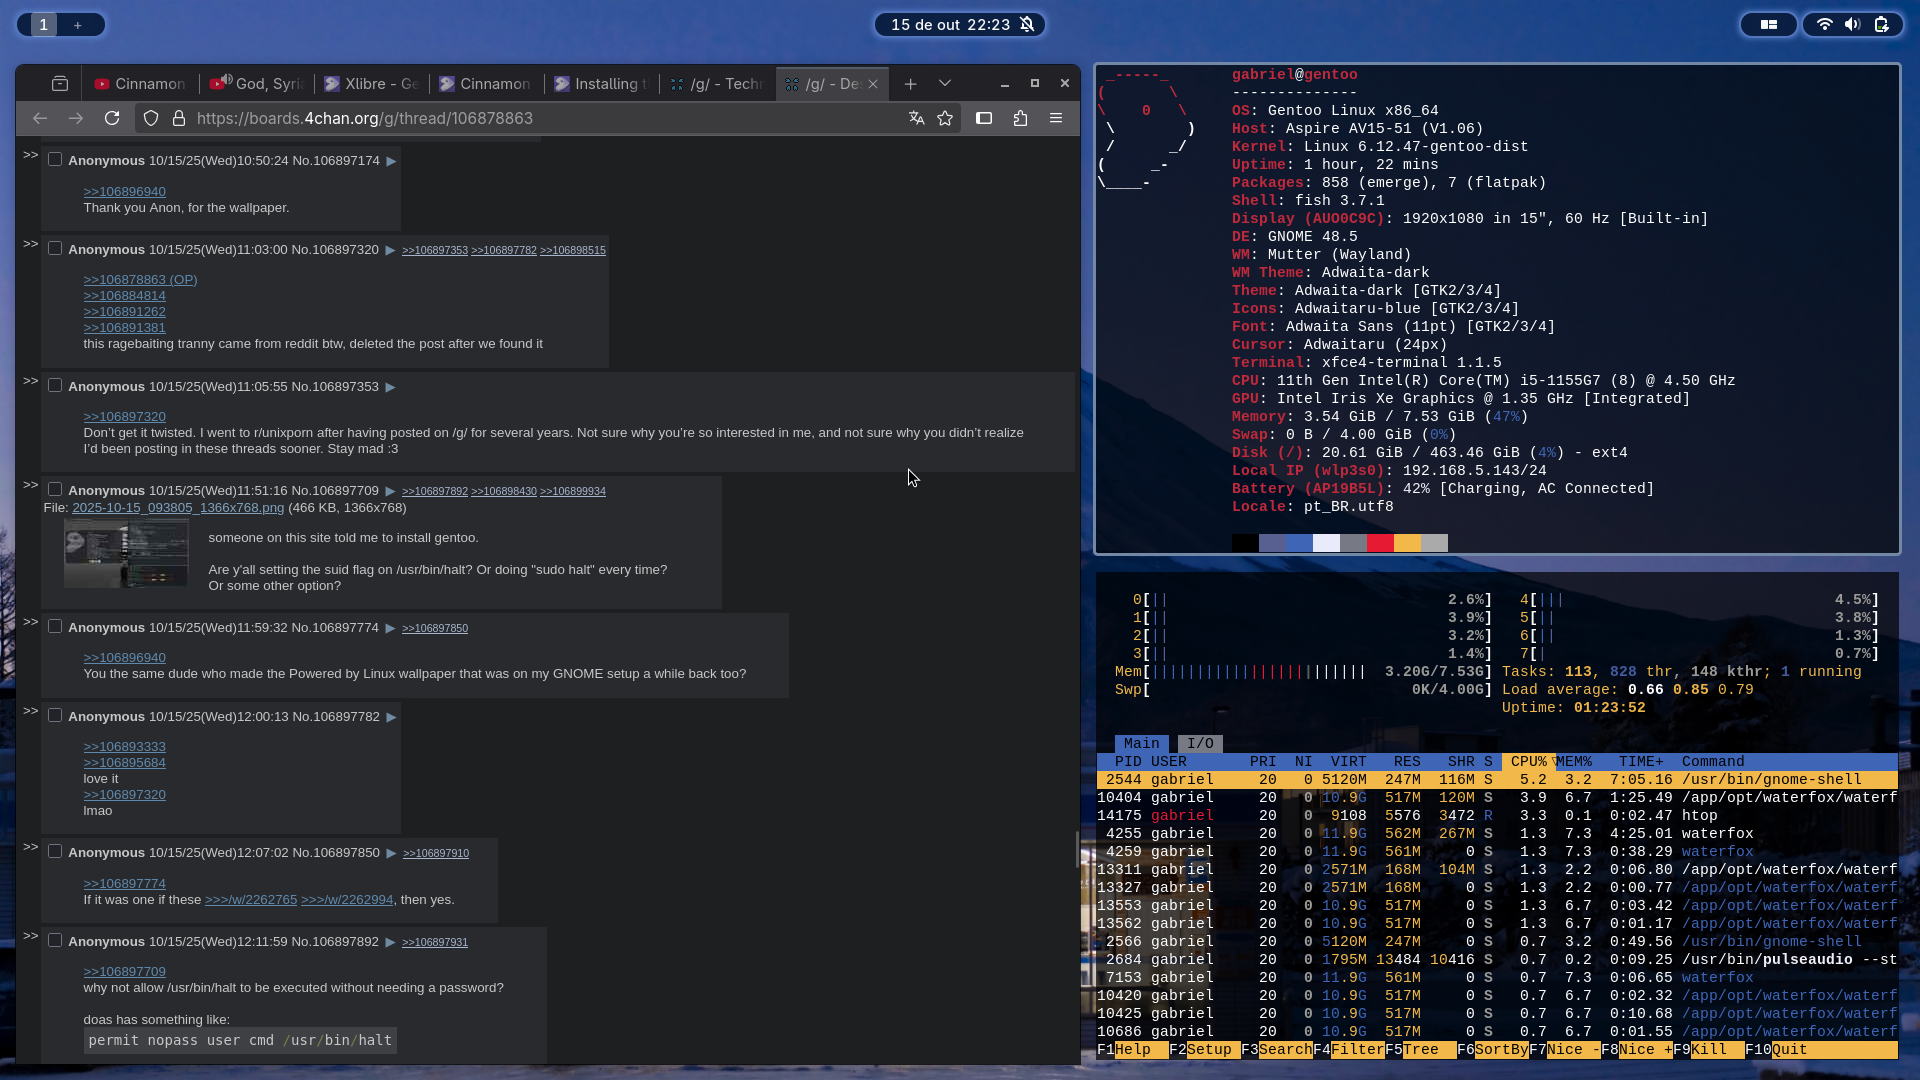Click the >>106878863 (OP) quote link
Screen dimensions: 1920x1080
coord(140,280)
